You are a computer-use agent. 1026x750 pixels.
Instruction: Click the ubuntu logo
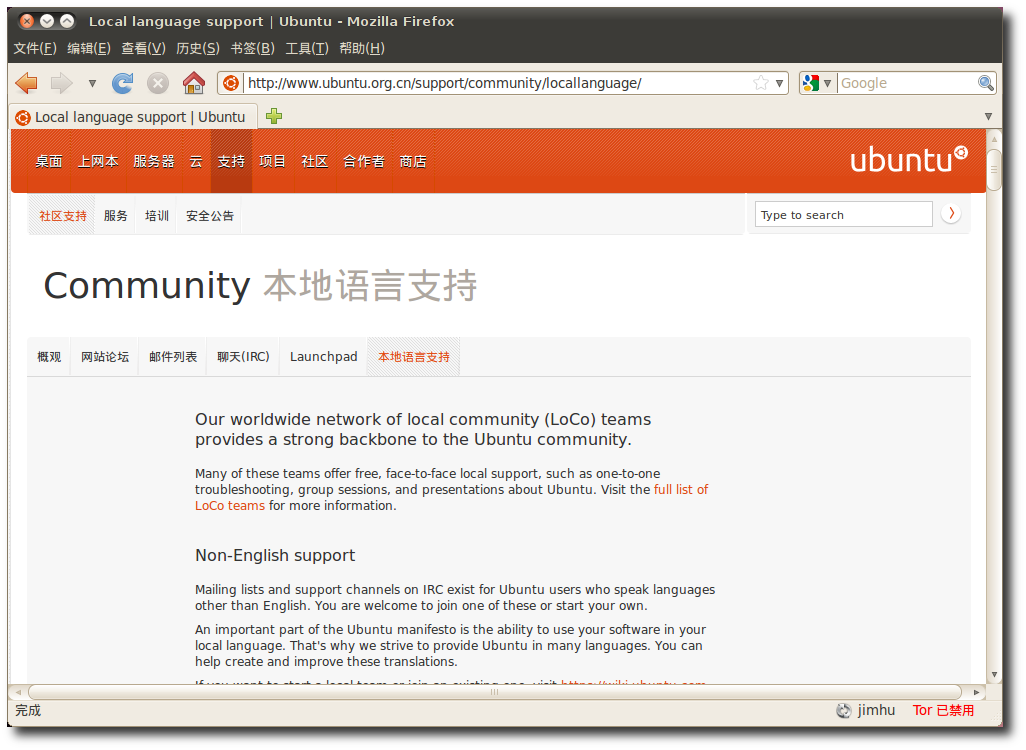click(x=909, y=160)
